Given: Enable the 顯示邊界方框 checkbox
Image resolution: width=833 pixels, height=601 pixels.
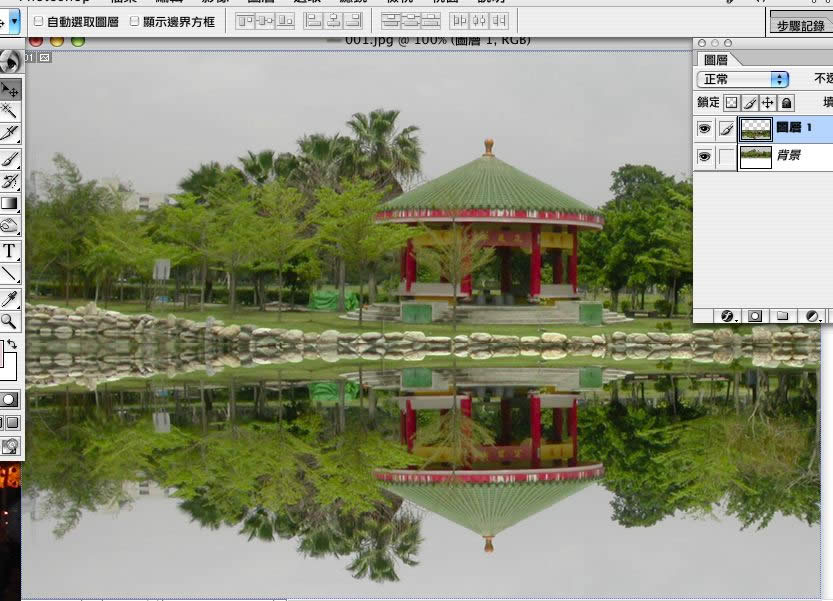Looking at the screenshot, I should coord(135,21).
